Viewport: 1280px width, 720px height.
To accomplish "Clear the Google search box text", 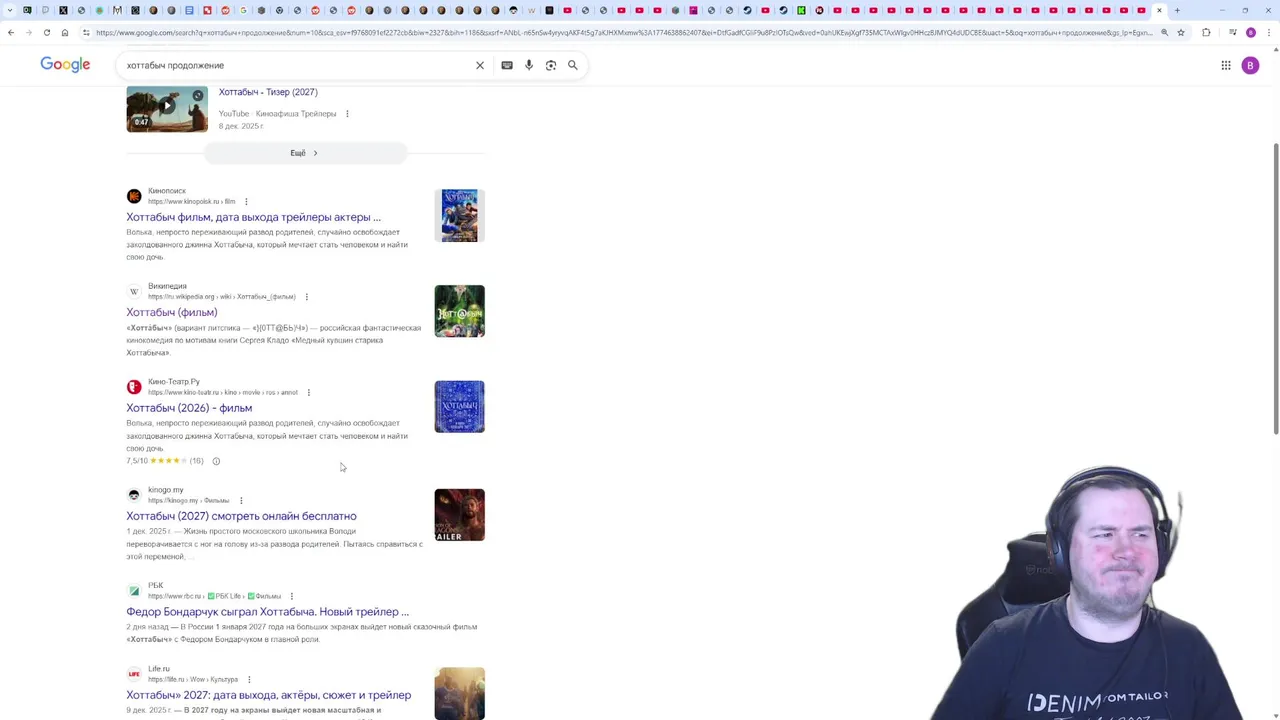I will coord(480,65).
